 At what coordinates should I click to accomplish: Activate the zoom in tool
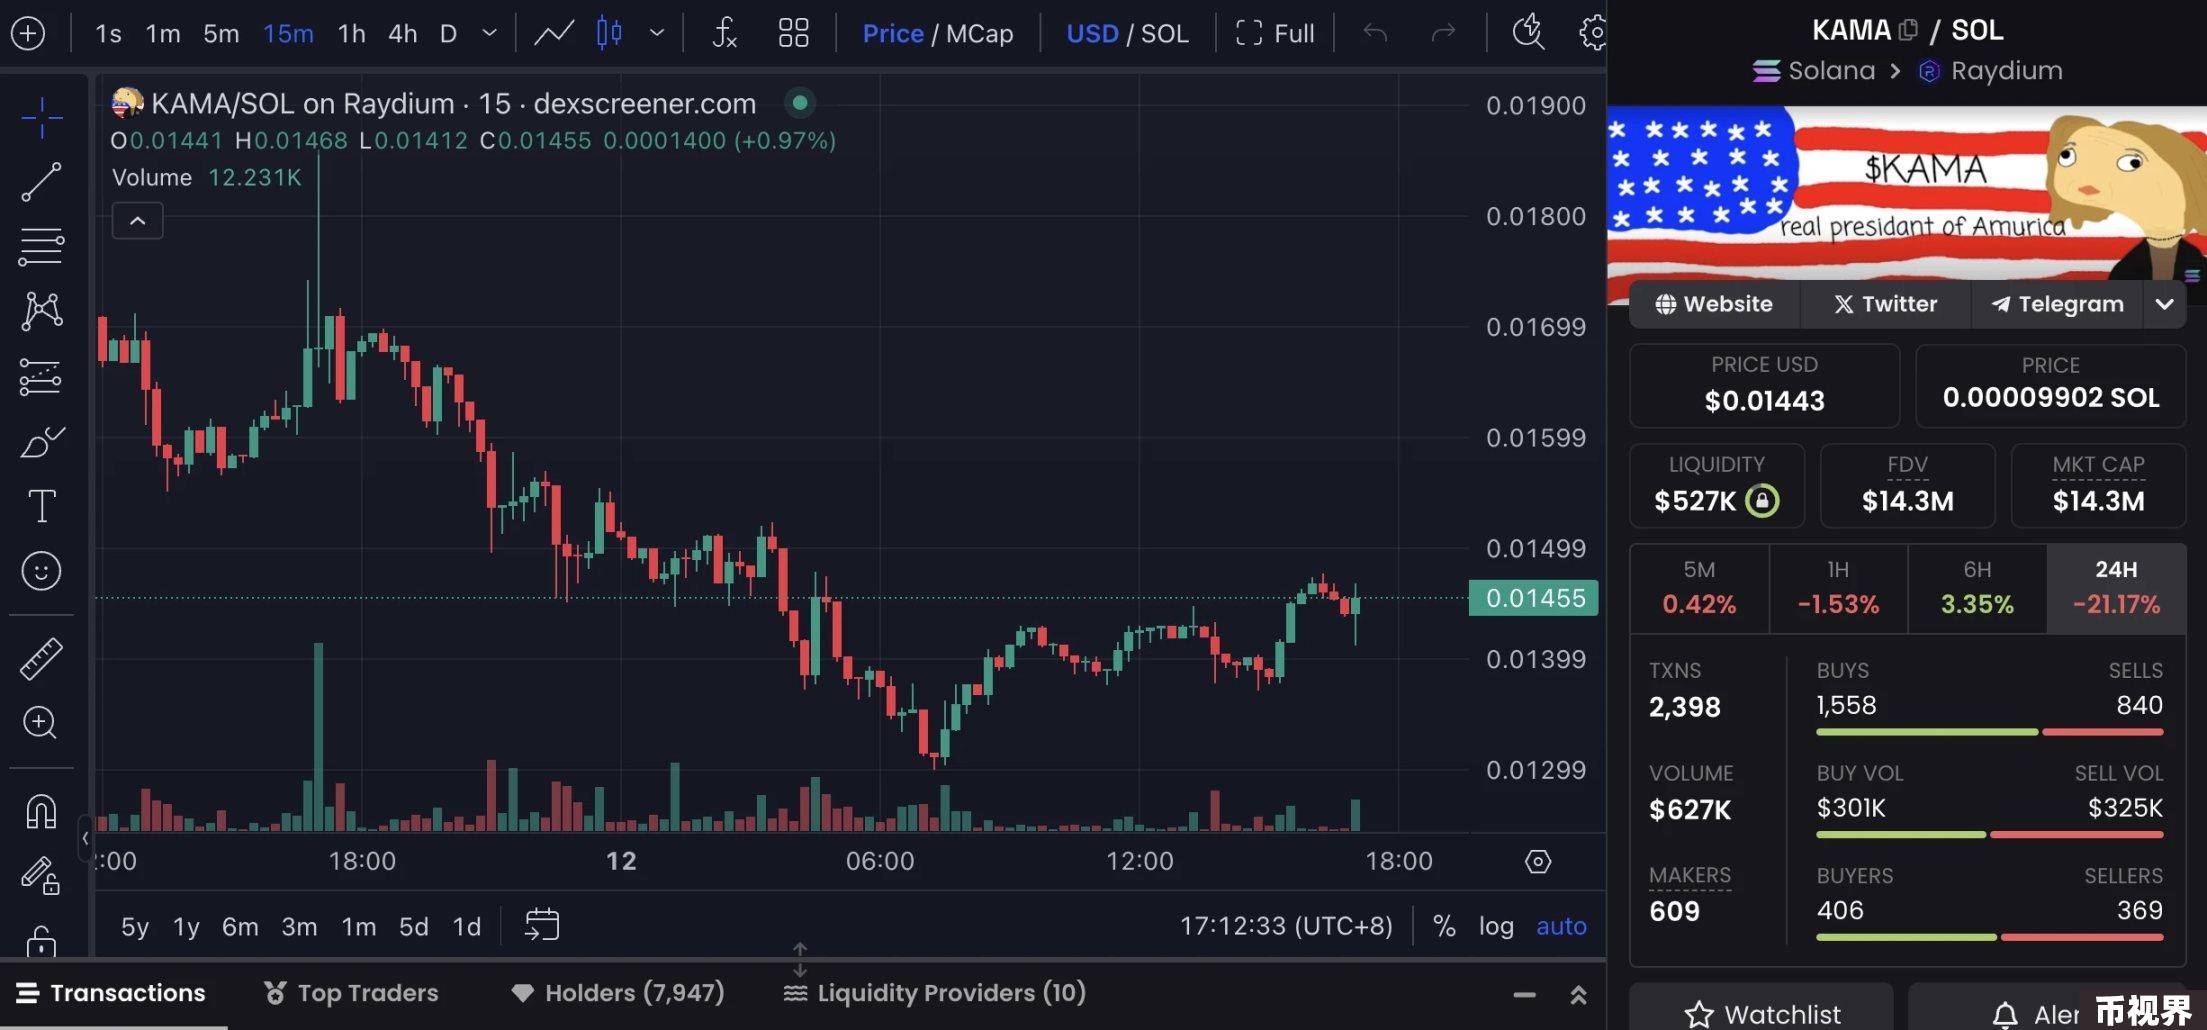(41, 722)
